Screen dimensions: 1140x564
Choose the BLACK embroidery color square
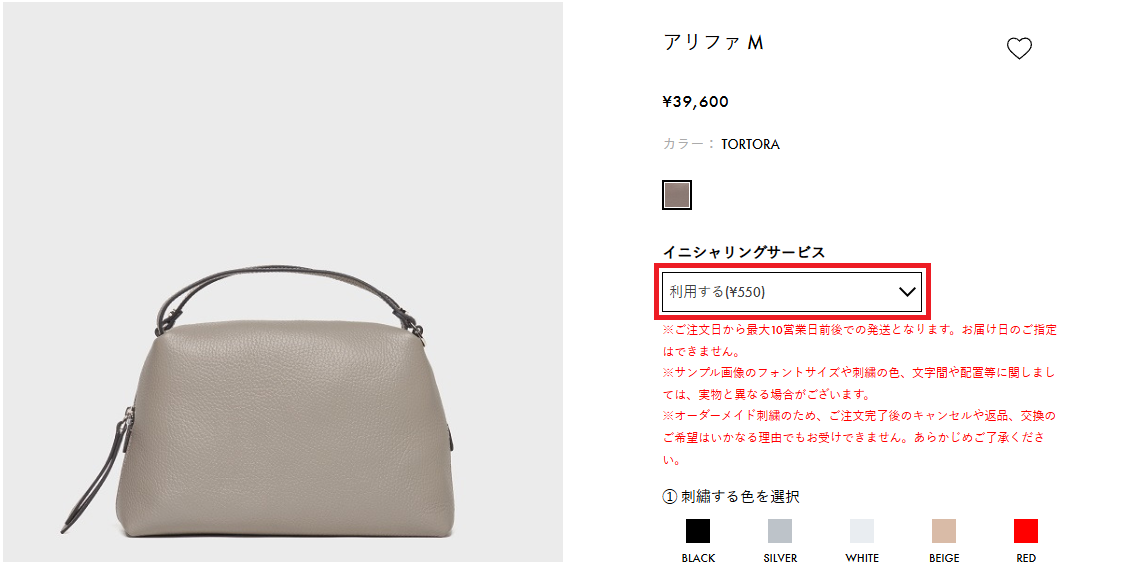point(698,531)
